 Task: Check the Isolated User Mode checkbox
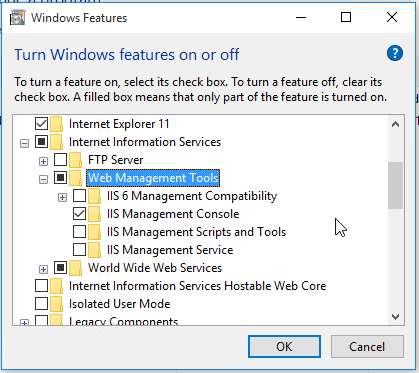41,304
